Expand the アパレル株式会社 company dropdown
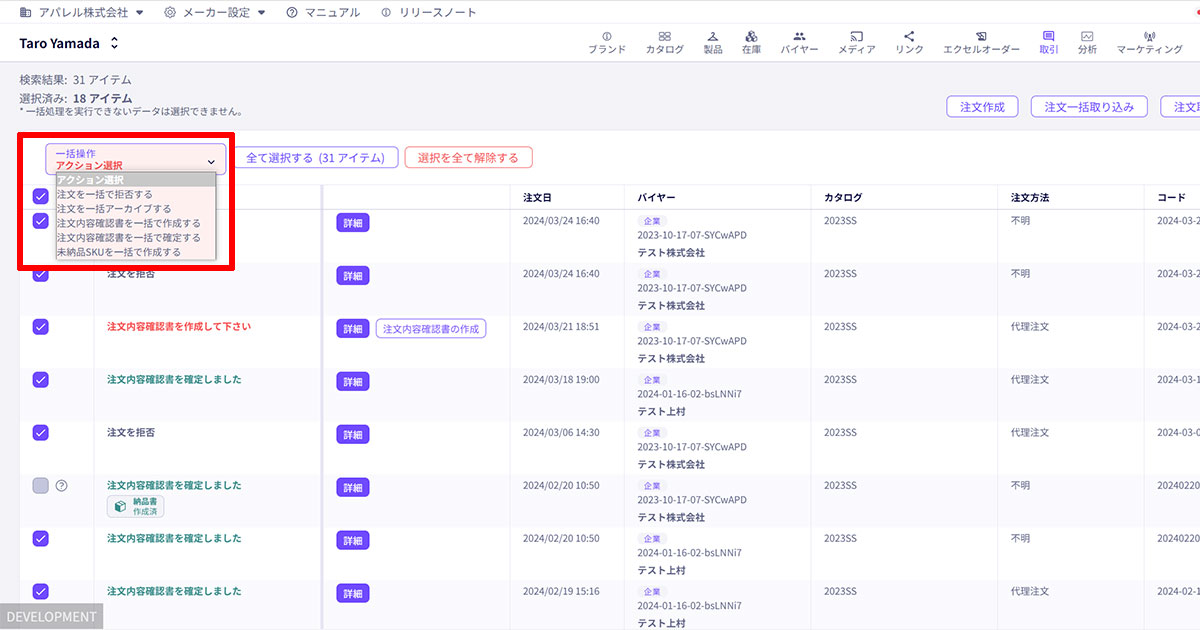The image size is (1200, 630). pos(139,13)
